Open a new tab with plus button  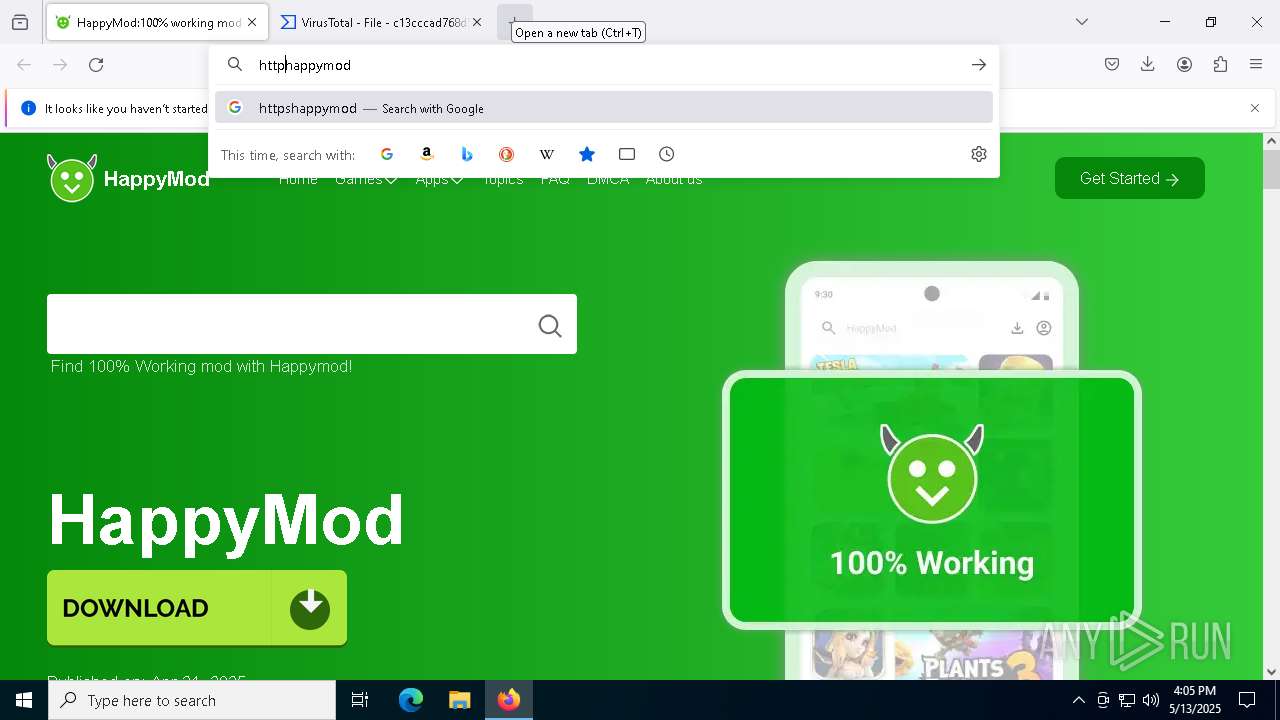[514, 22]
